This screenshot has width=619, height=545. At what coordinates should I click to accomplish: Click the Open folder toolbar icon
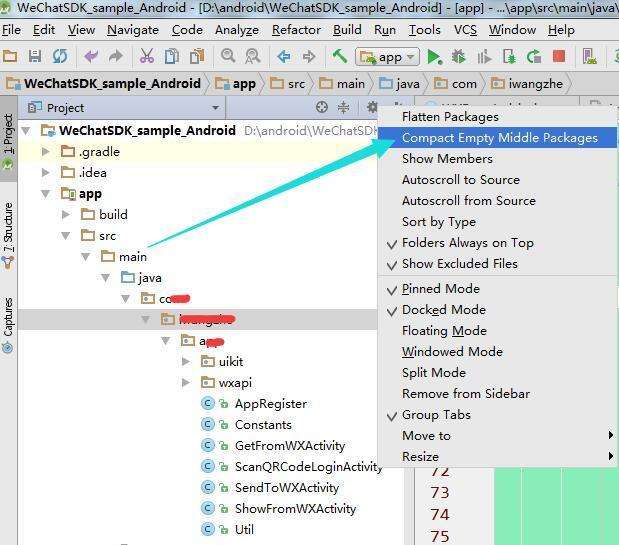[10, 57]
